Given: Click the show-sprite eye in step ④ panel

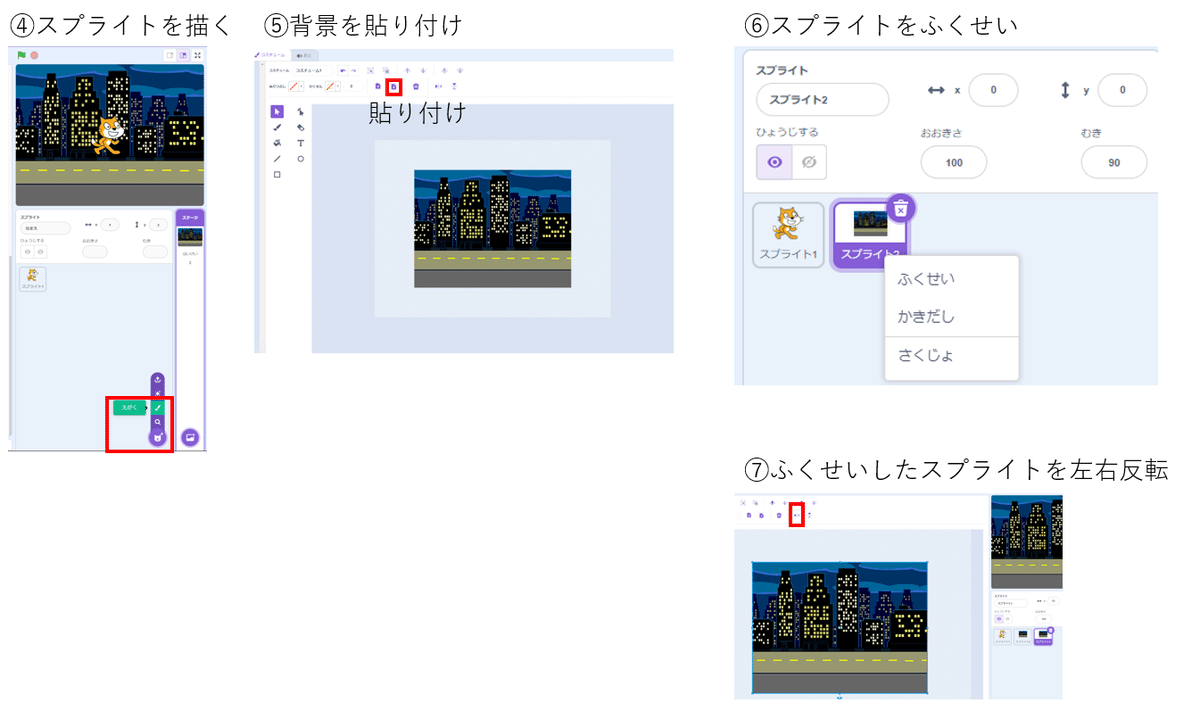Looking at the screenshot, I should (x=27, y=252).
